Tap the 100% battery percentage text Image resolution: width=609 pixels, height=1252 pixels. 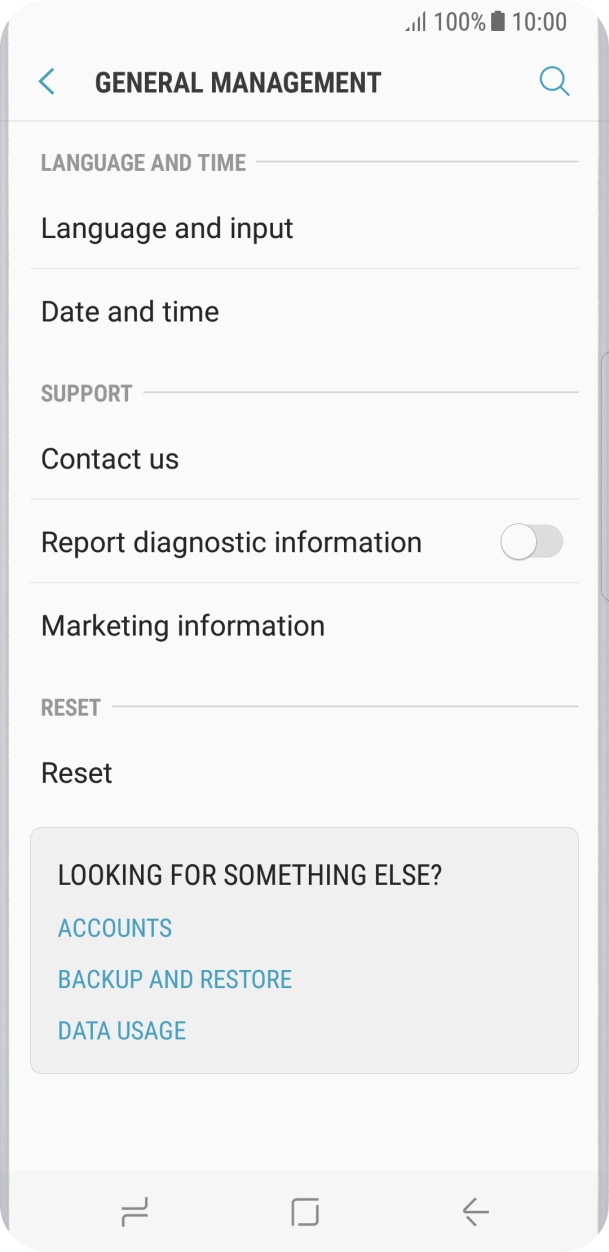tap(459, 21)
